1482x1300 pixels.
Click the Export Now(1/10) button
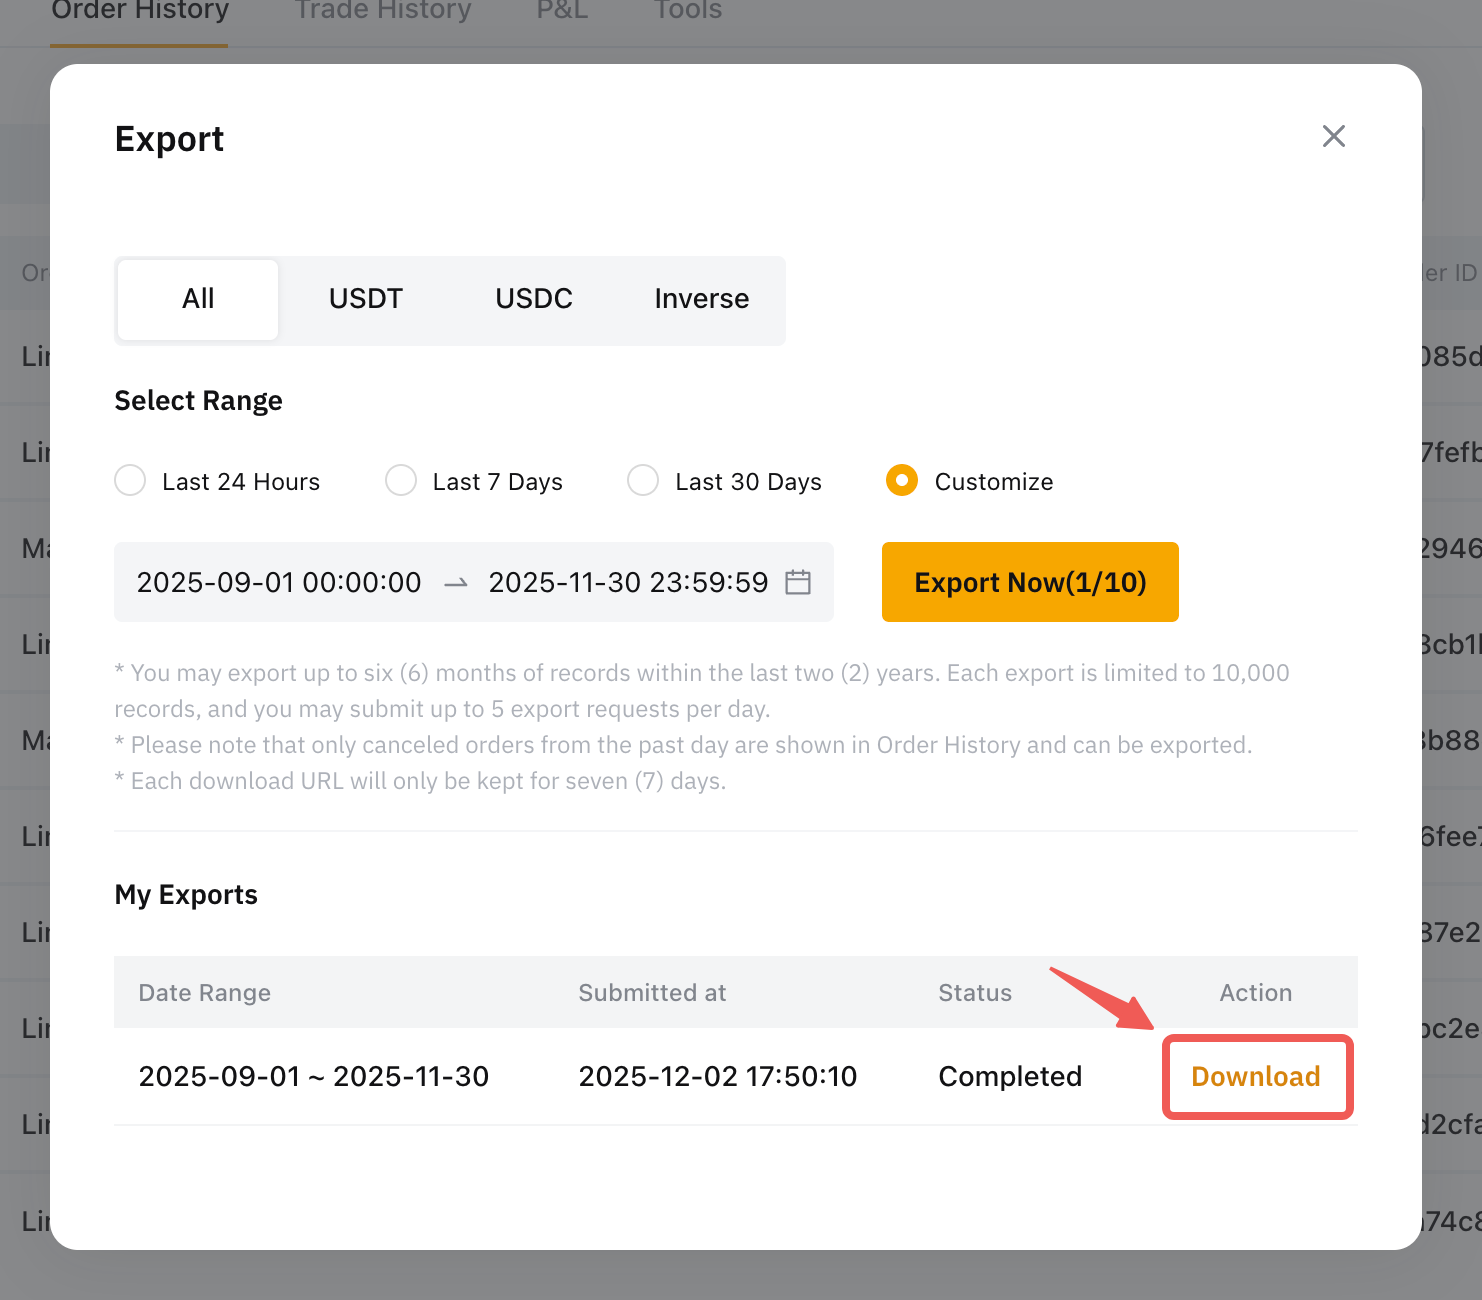point(1029,582)
